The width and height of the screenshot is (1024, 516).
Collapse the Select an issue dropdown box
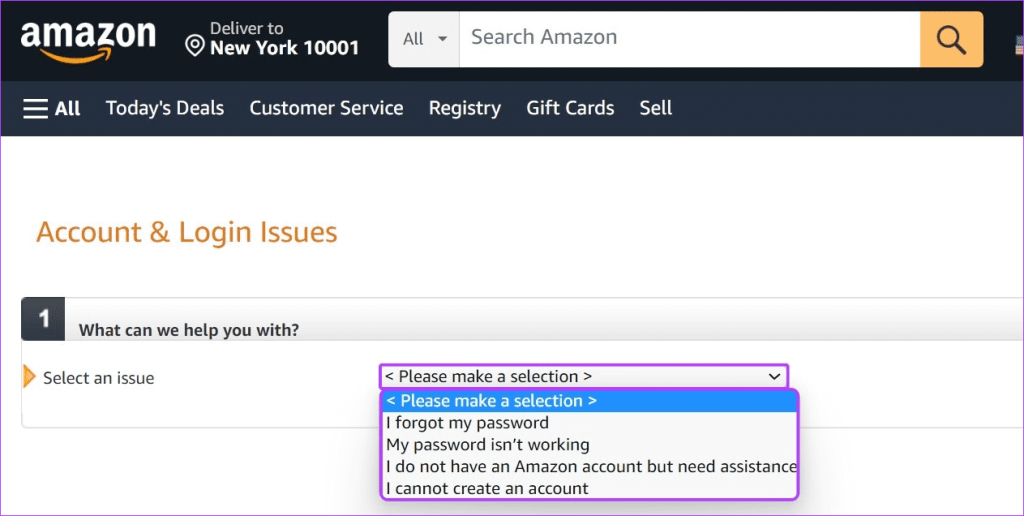(x=584, y=377)
